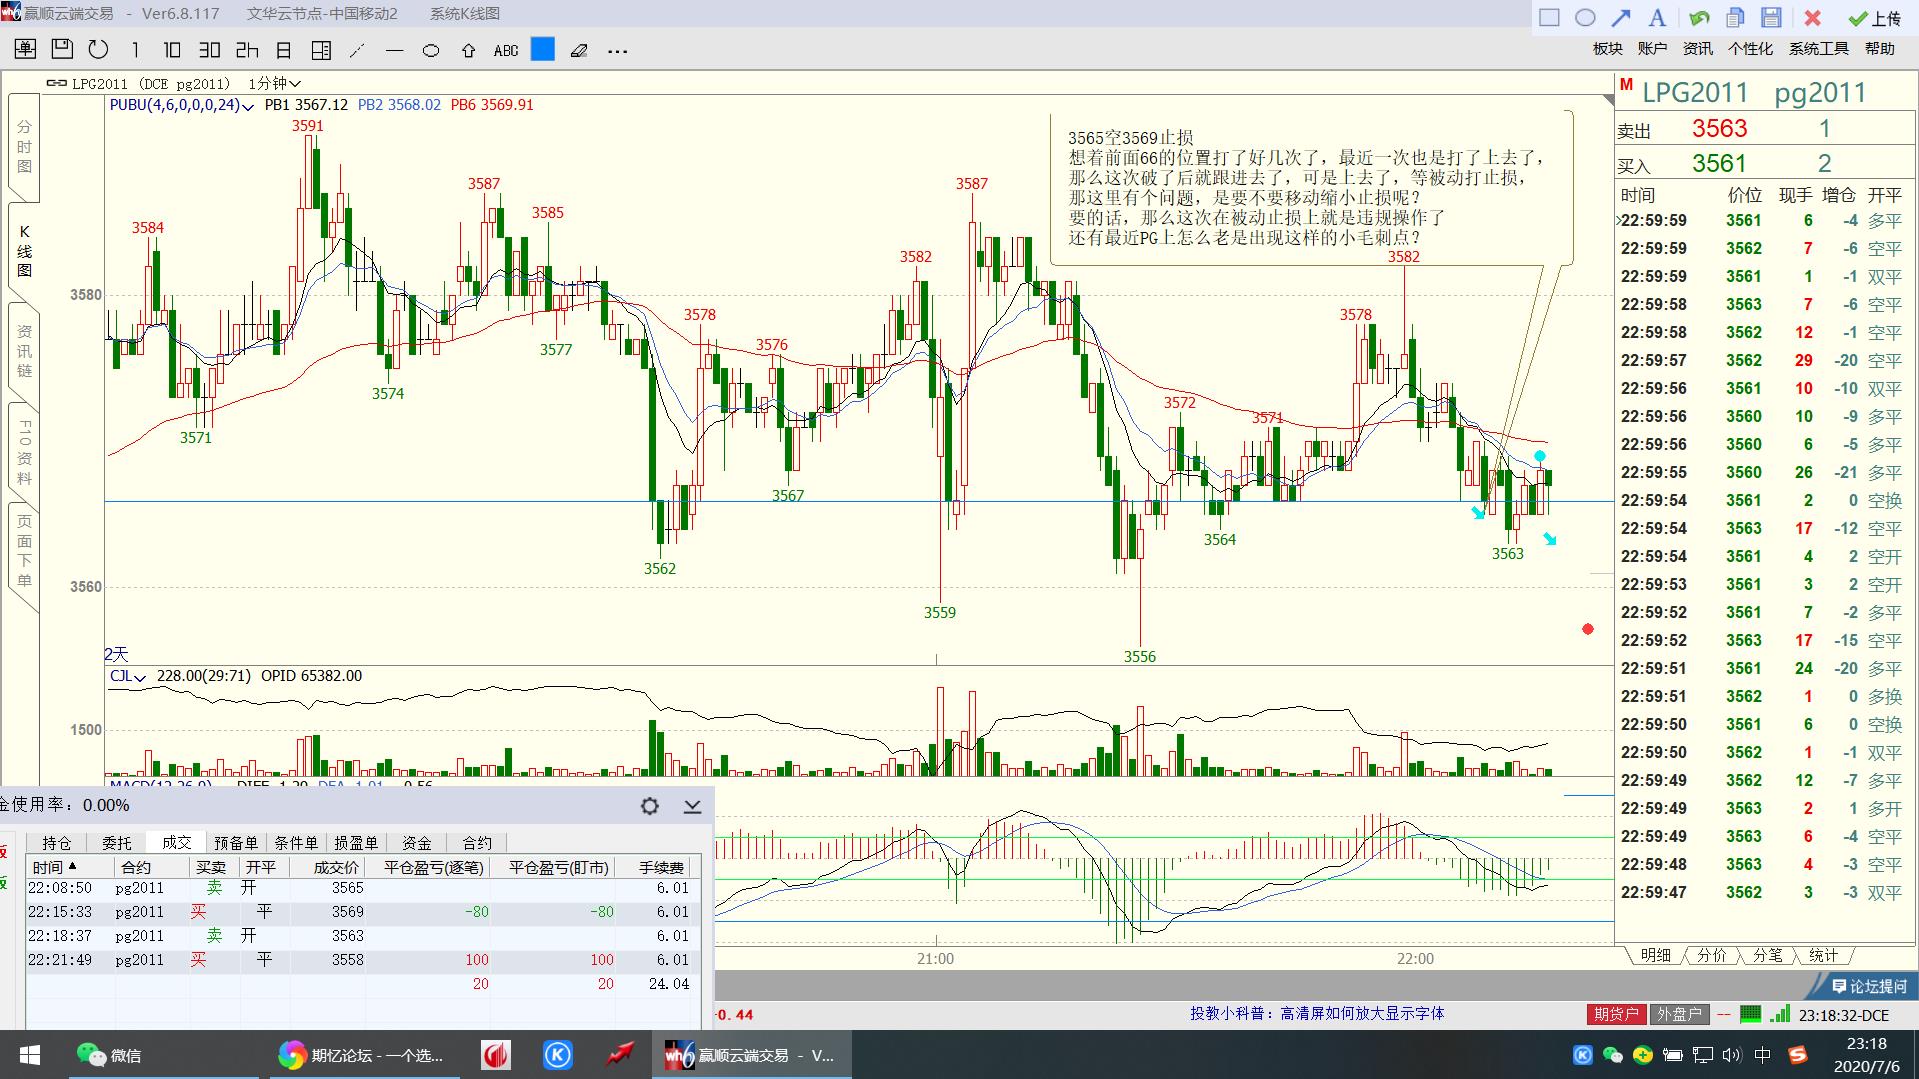Select the ellipse annotation tool in the screenshot bar
Image resolution: width=1919 pixels, height=1079 pixels.
[x=1585, y=17]
